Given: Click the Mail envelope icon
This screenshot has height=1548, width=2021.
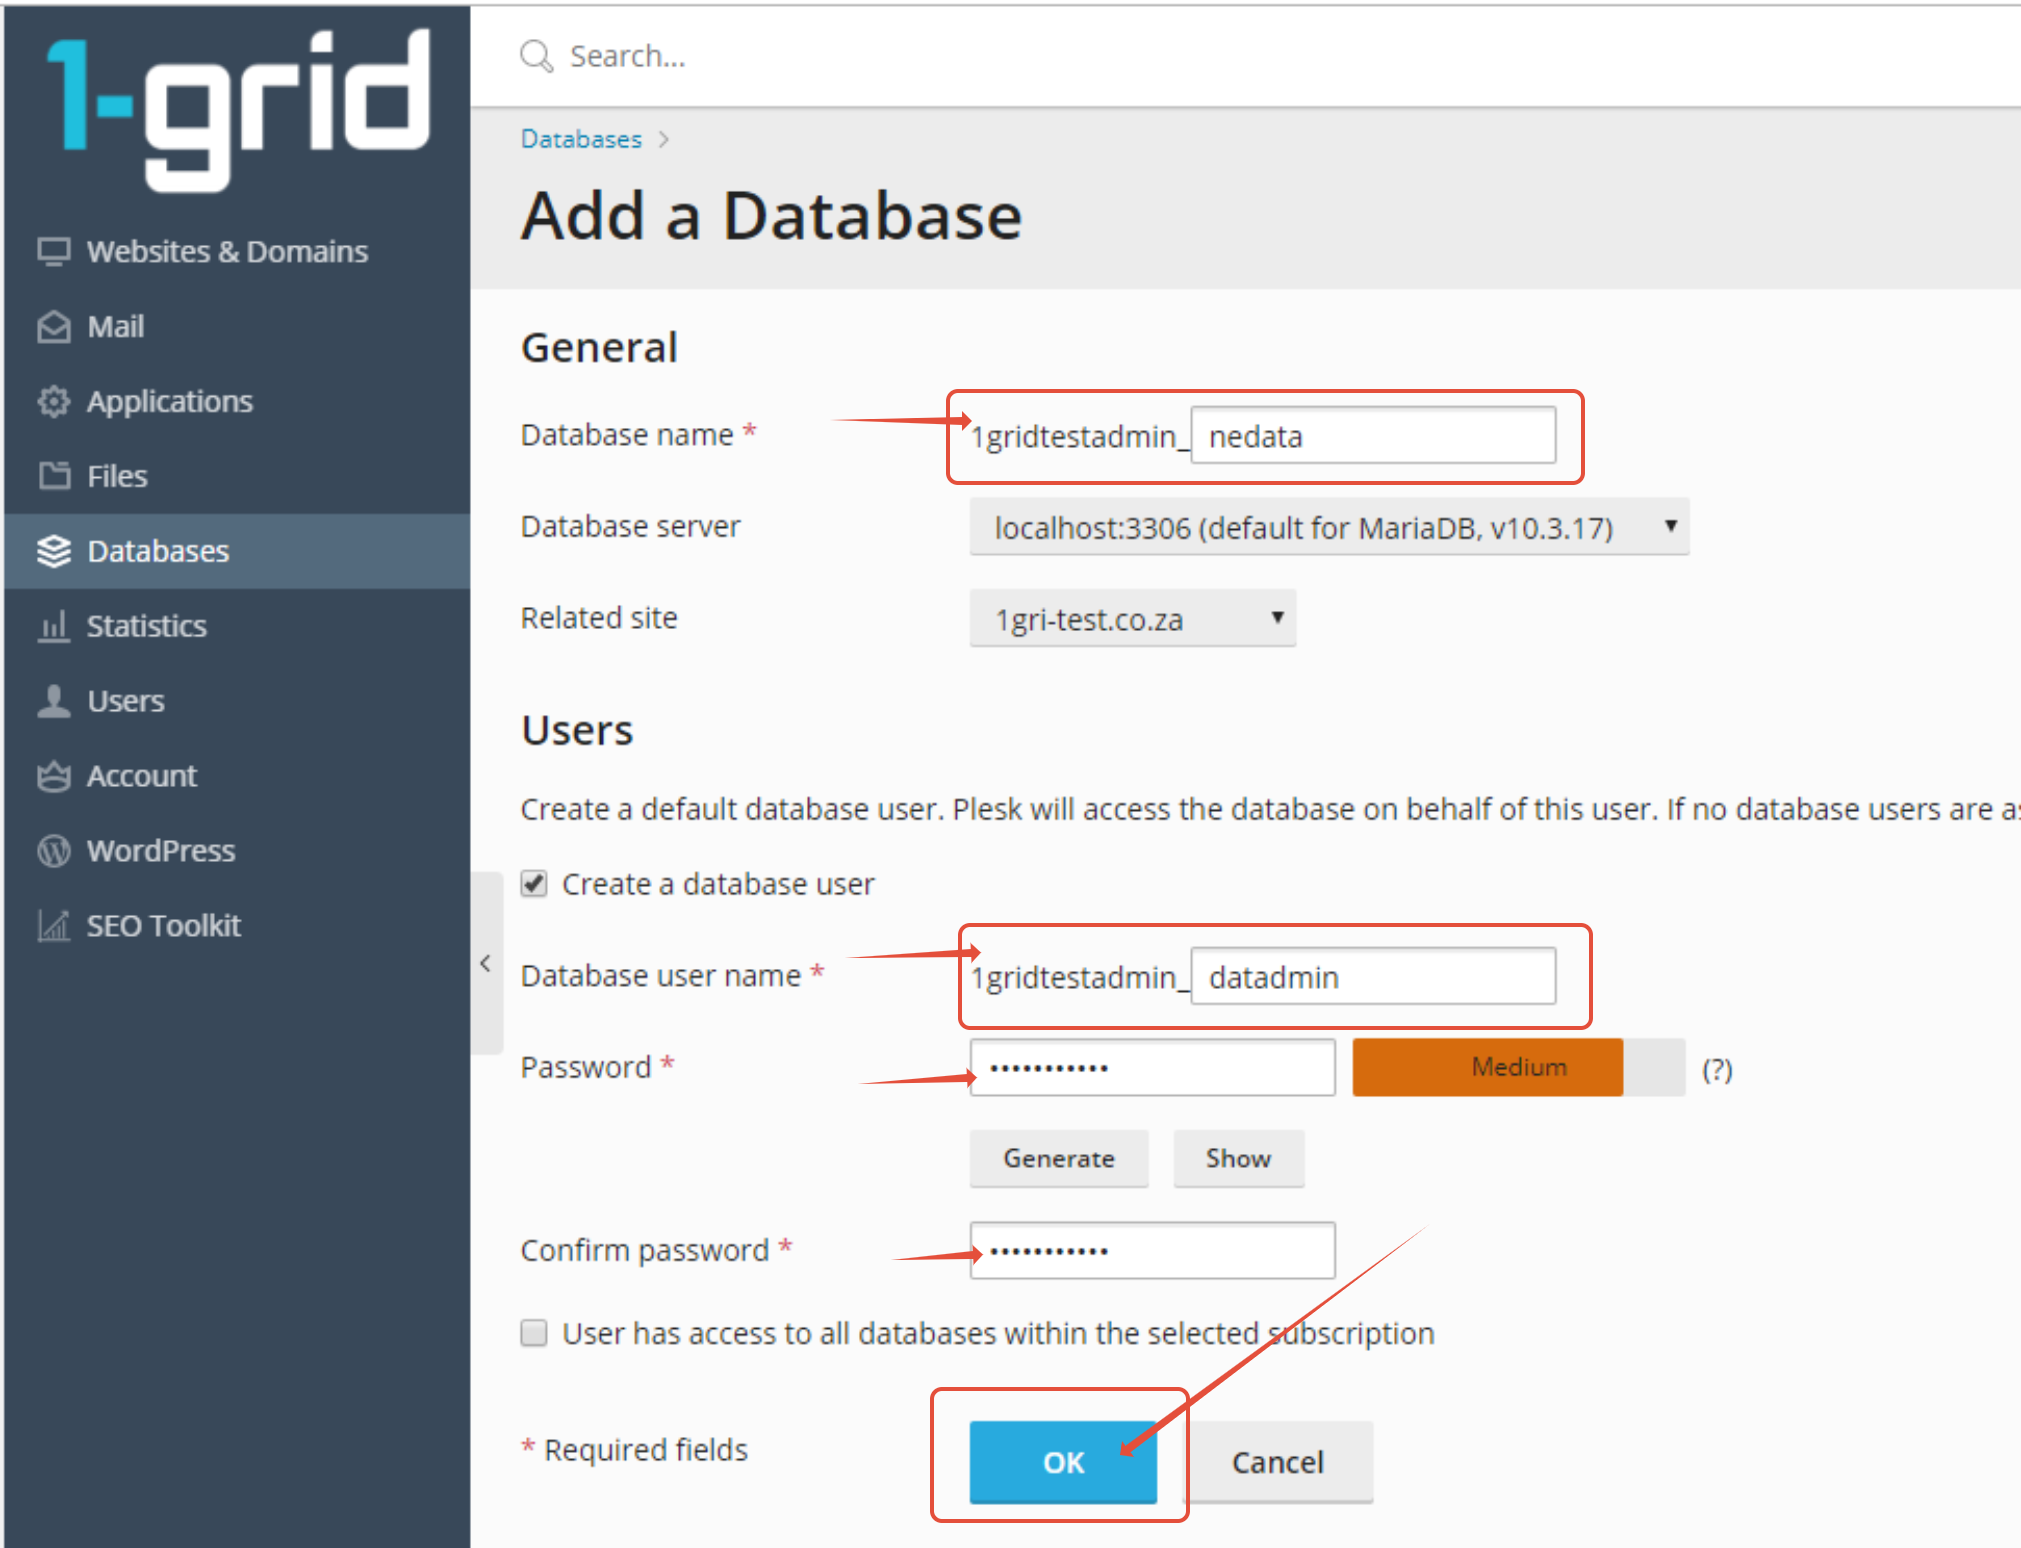Looking at the screenshot, I should coord(54,327).
